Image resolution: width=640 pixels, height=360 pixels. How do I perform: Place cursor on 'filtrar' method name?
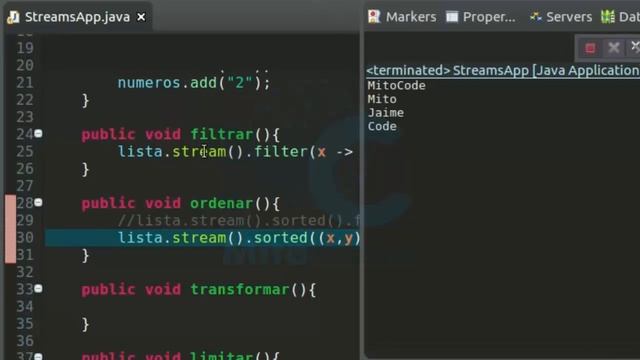point(222,134)
